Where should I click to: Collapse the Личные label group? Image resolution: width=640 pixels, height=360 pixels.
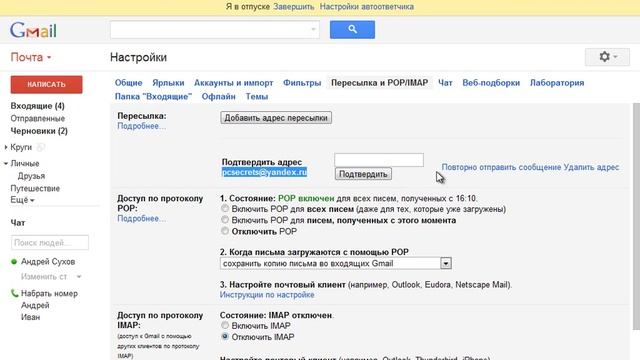coord(6,163)
